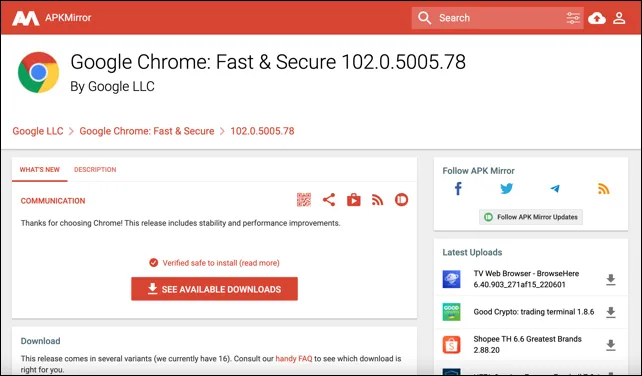
Task: Open the Play Store bag icon
Action: (x=354, y=200)
